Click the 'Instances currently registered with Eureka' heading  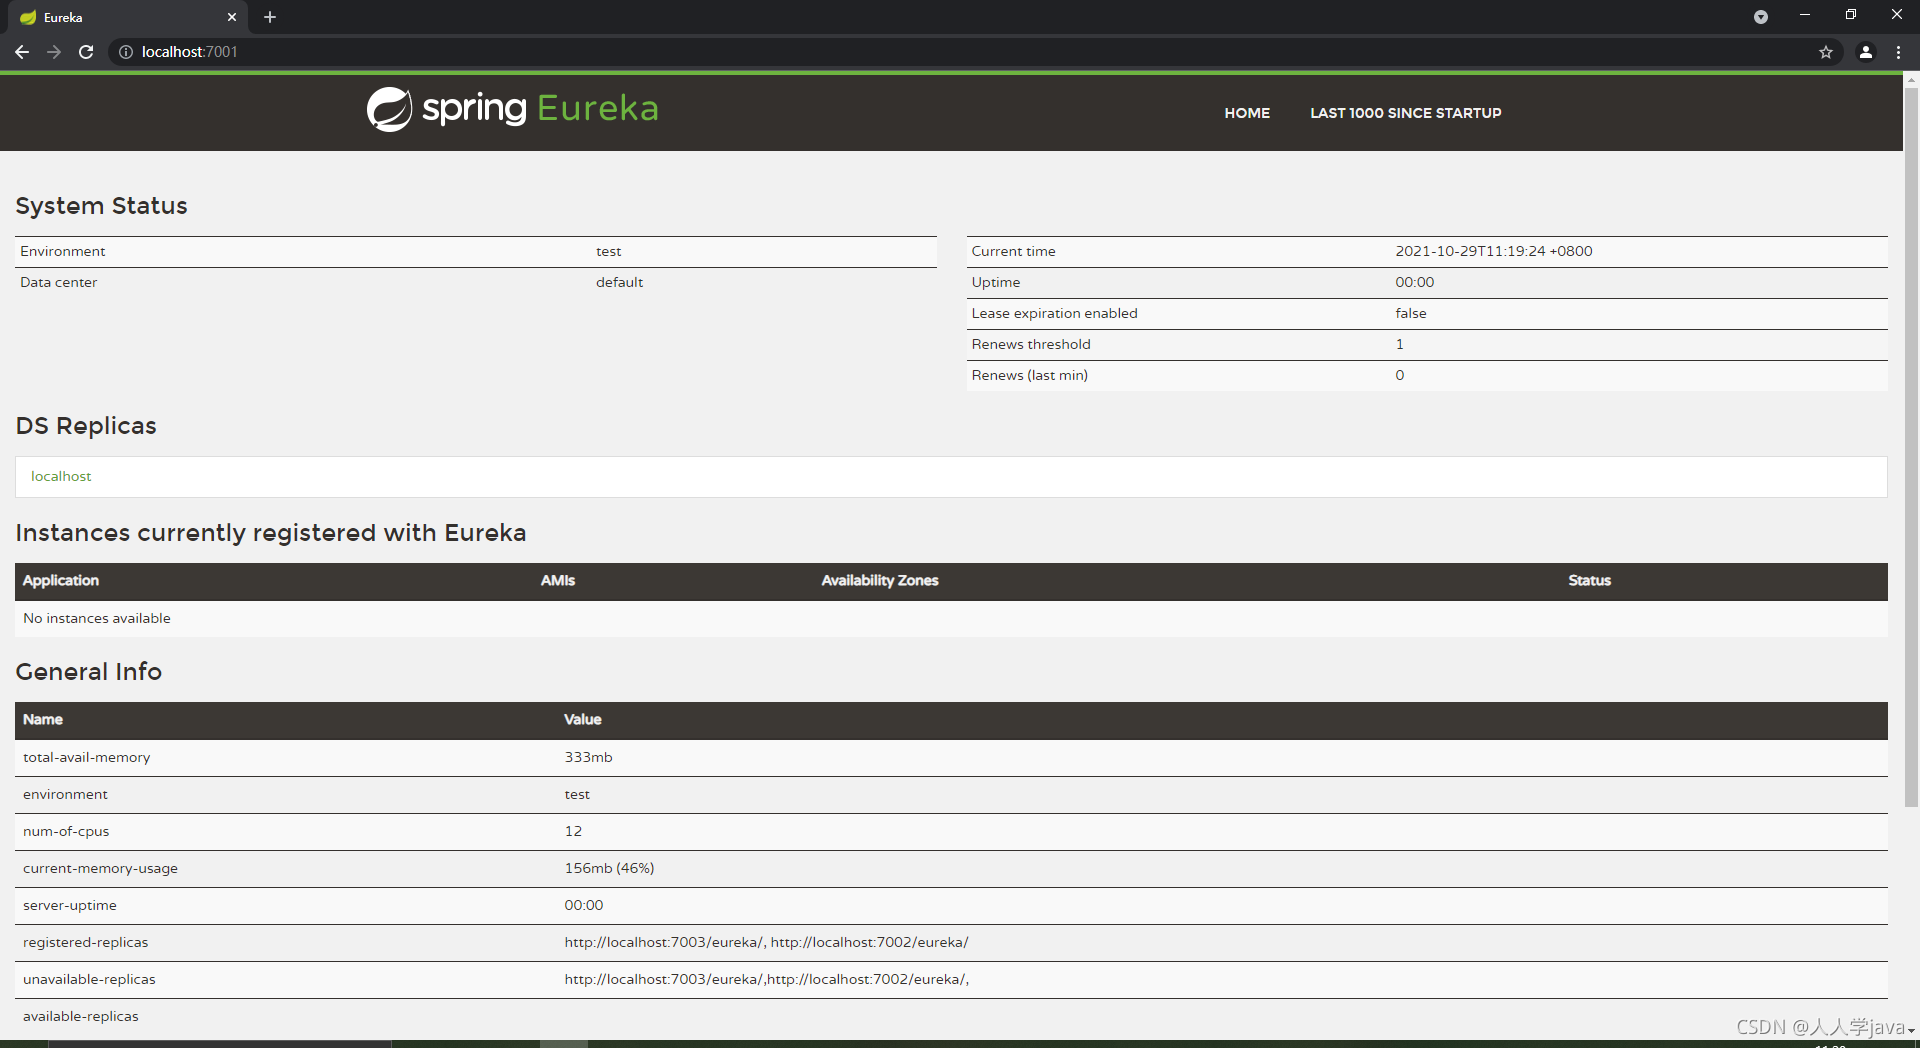point(270,532)
